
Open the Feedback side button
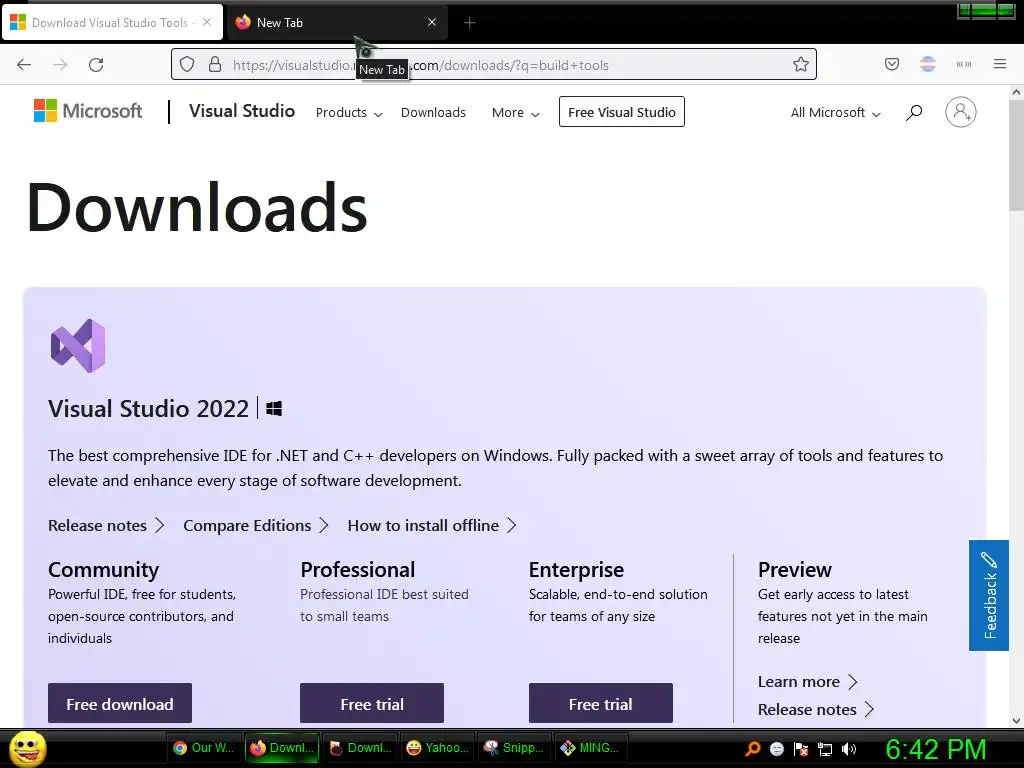coord(989,595)
